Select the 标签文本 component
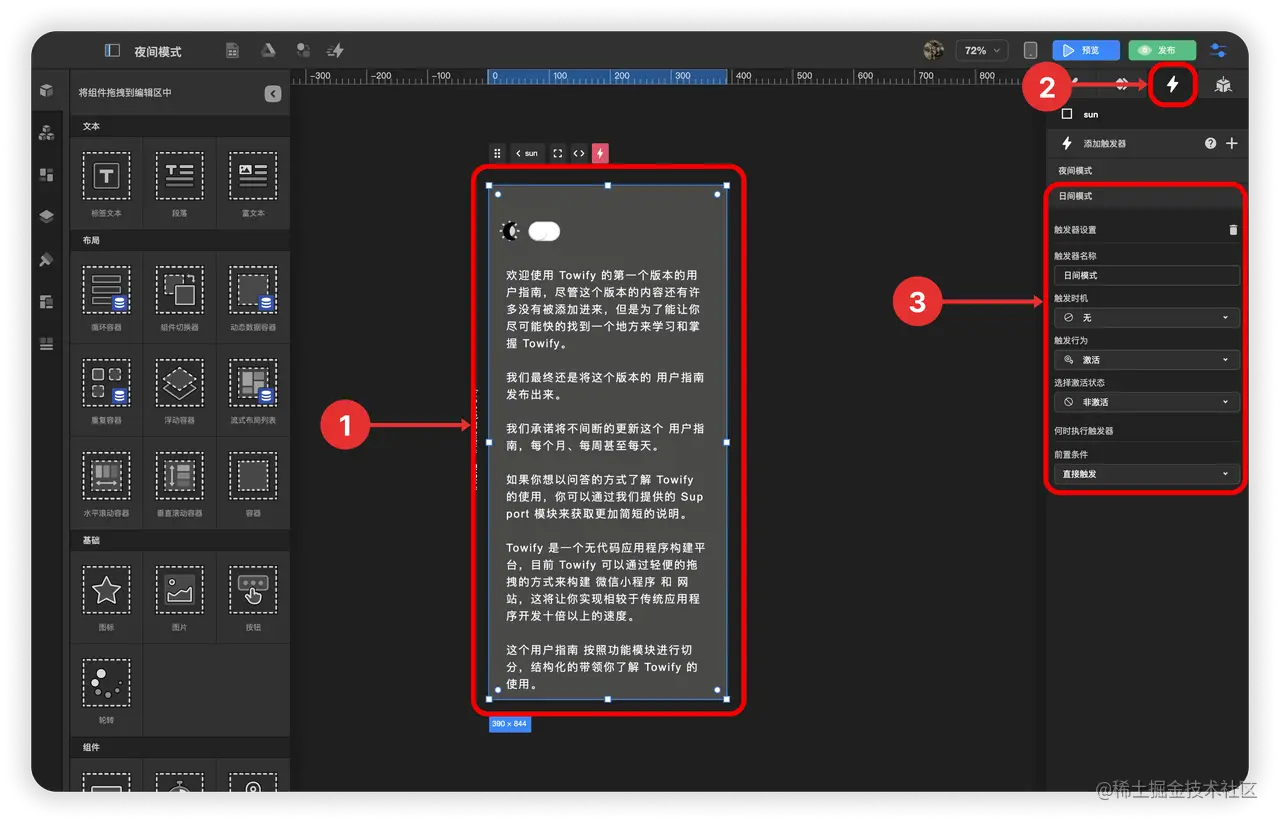The height and width of the screenshot is (823, 1280). pos(106,183)
